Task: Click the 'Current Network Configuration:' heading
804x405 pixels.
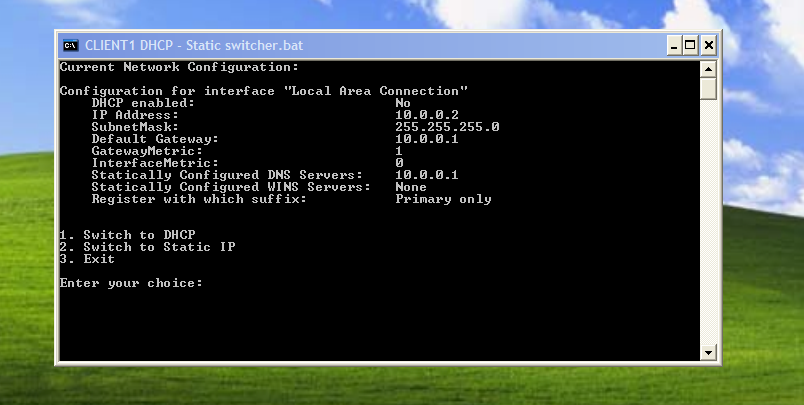Action: point(179,67)
